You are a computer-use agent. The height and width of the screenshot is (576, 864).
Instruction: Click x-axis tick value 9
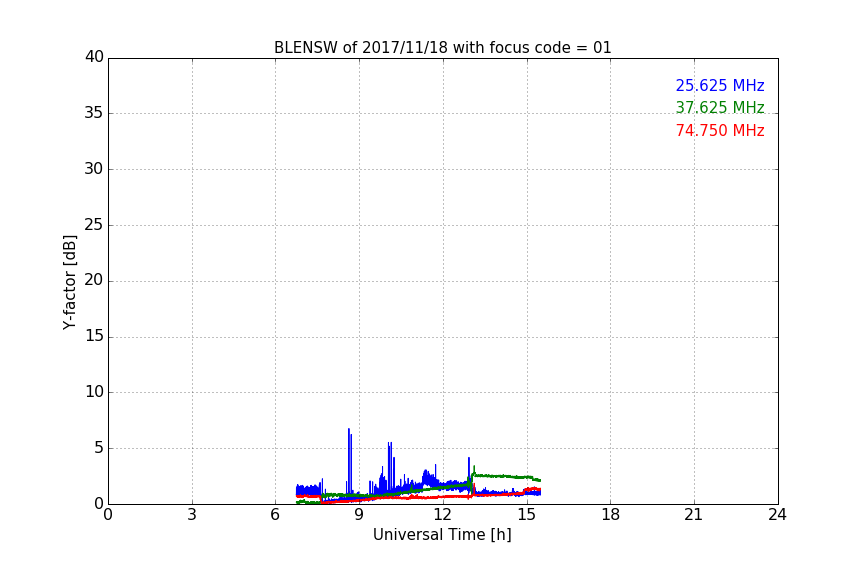(359, 515)
